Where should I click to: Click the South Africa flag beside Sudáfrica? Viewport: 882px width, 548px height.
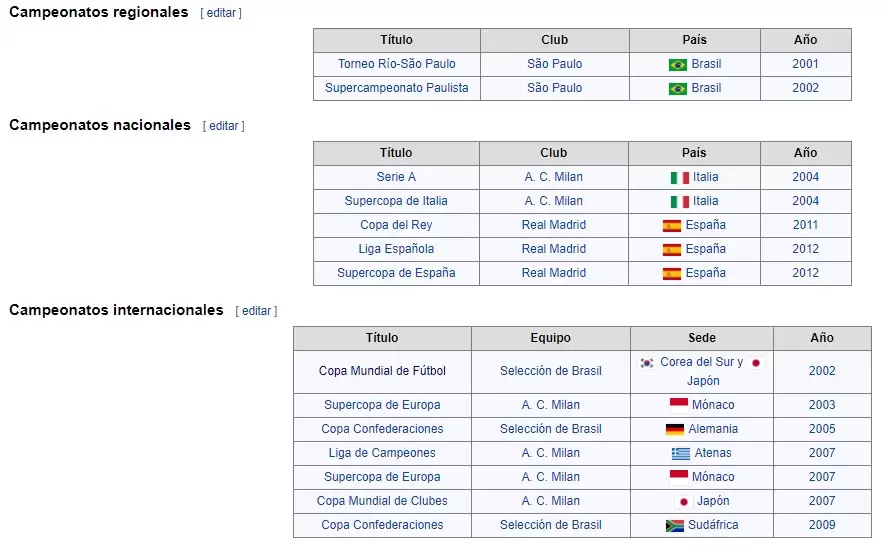[x=675, y=525]
